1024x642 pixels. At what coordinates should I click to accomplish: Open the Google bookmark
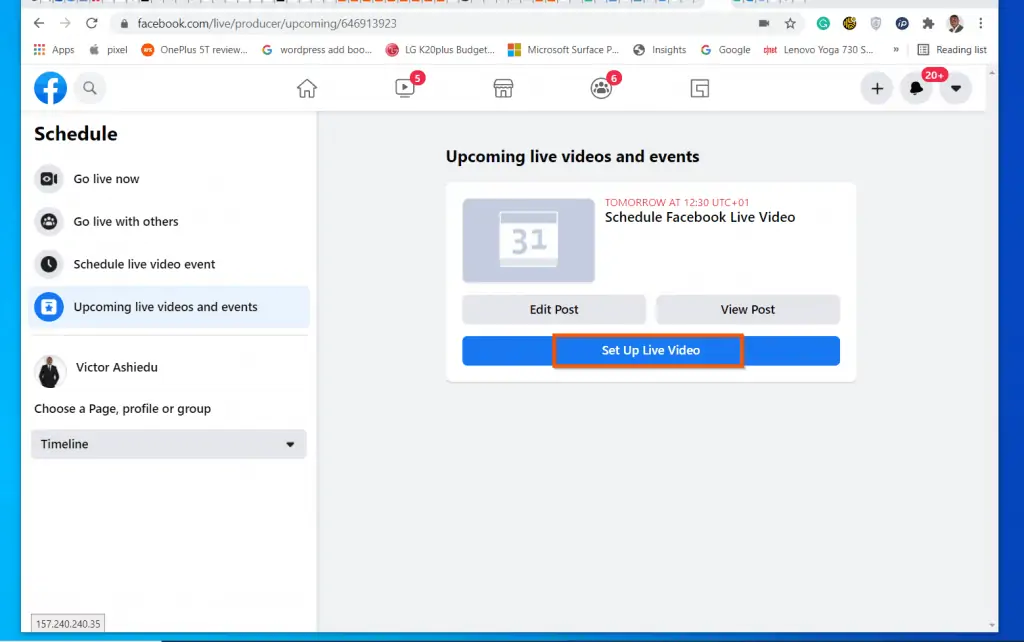(x=726, y=50)
